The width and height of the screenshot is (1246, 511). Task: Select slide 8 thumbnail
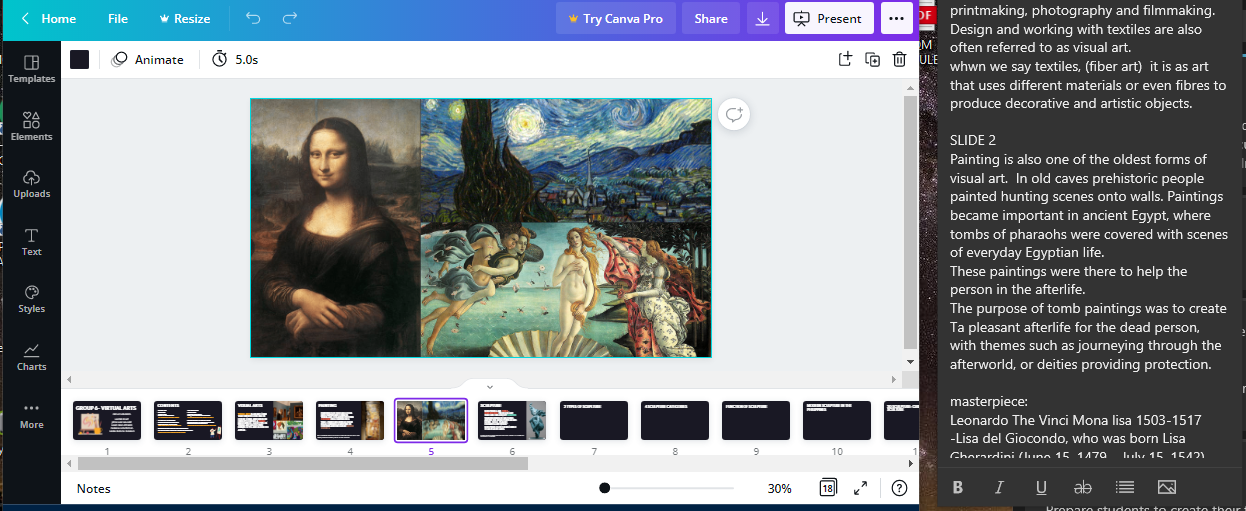pos(675,420)
